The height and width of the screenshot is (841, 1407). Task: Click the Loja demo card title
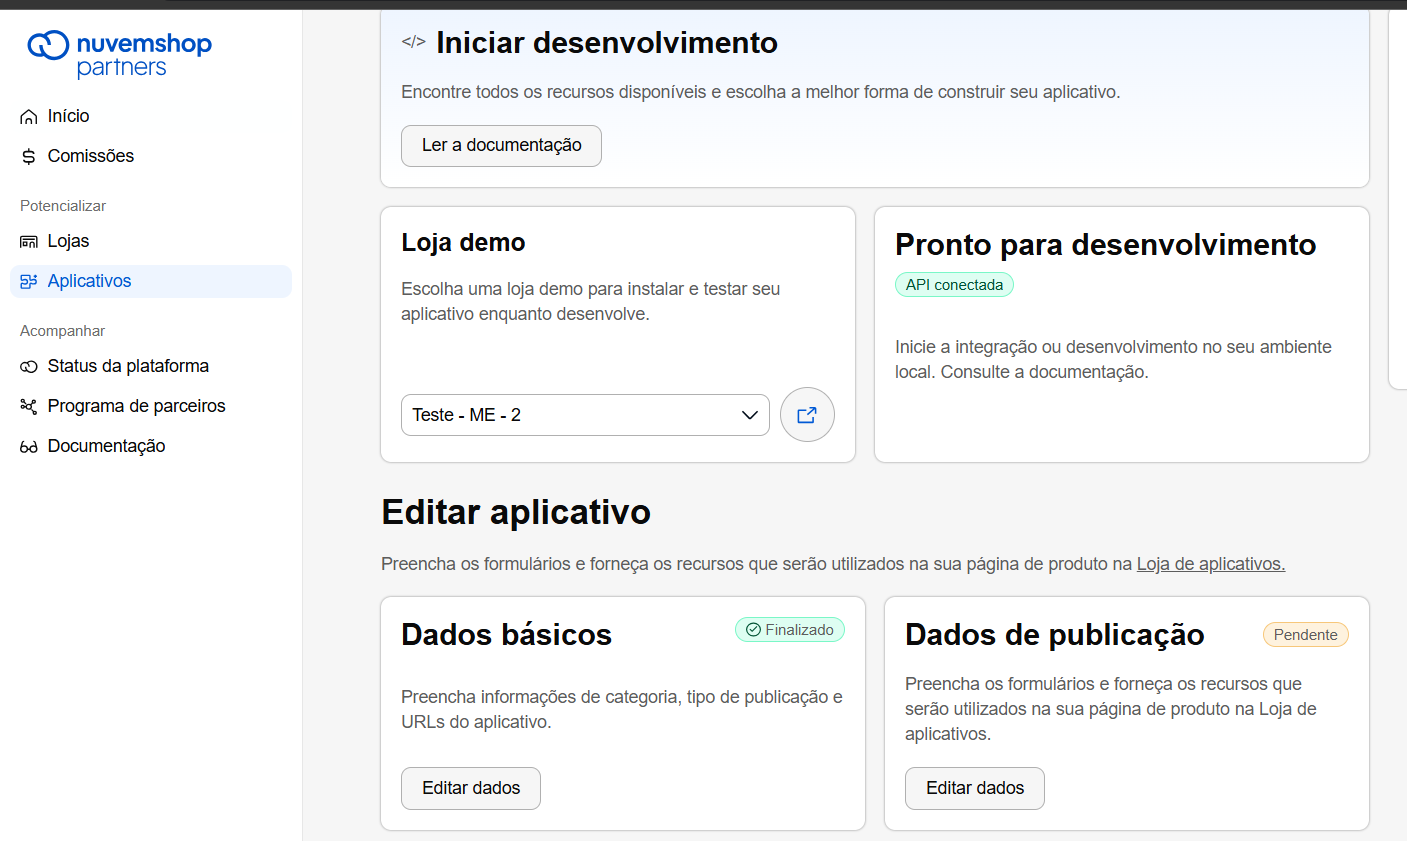[x=463, y=243]
